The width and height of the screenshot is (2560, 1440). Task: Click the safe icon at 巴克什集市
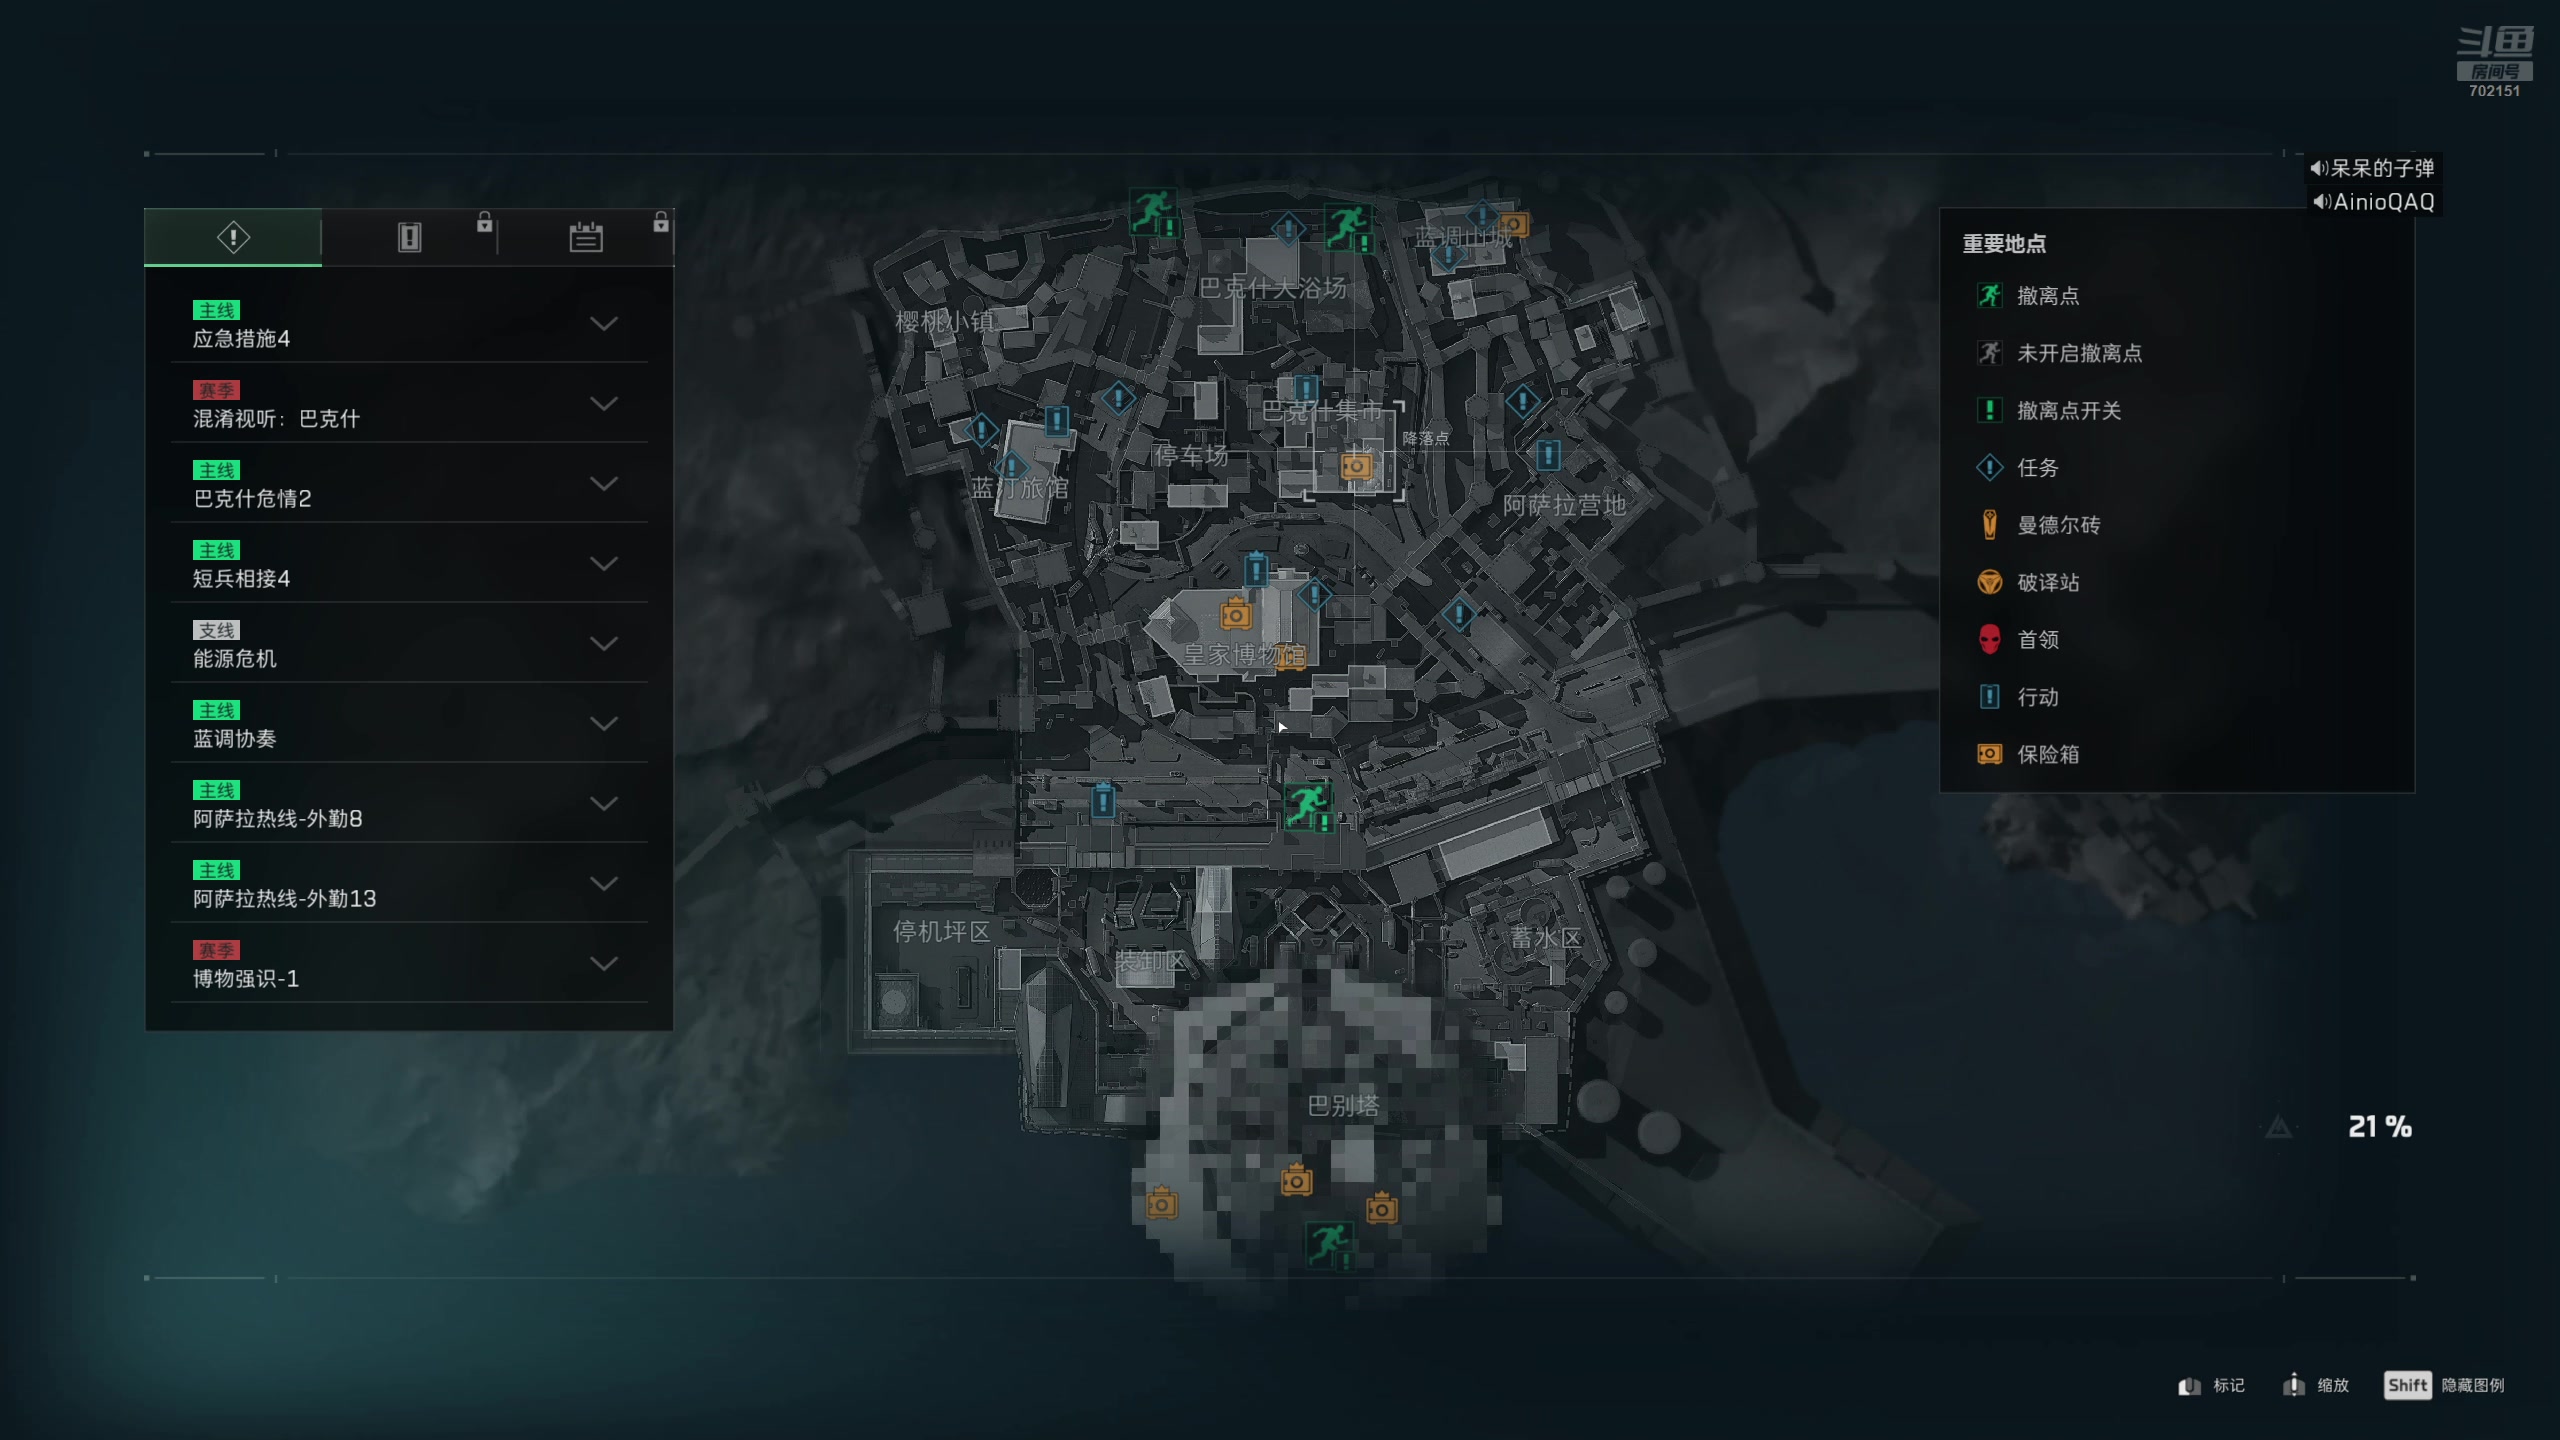1356,465
